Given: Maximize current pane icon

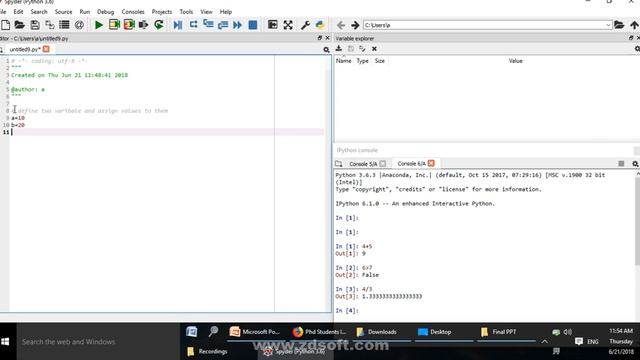Looking at the screenshot, I should pyautogui.click(x=272, y=25).
